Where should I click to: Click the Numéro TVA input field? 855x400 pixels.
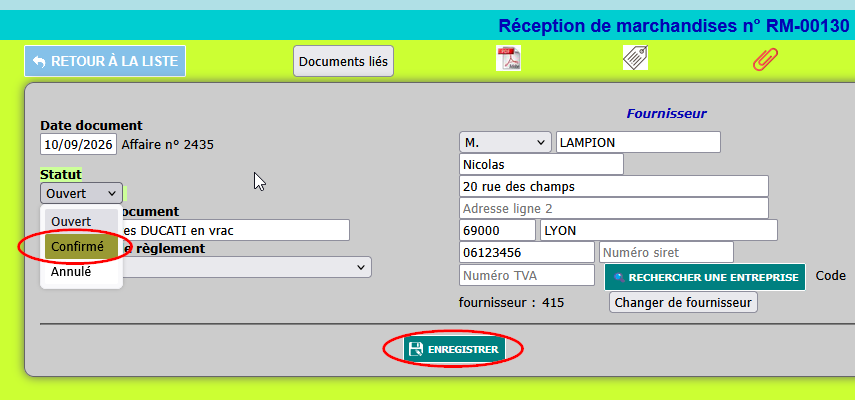click(x=527, y=275)
